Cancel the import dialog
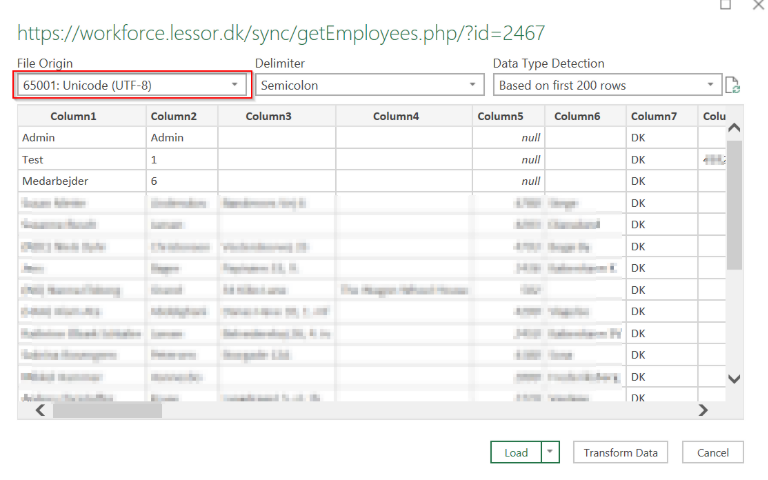Viewport: 768px width, 480px height. click(713, 452)
